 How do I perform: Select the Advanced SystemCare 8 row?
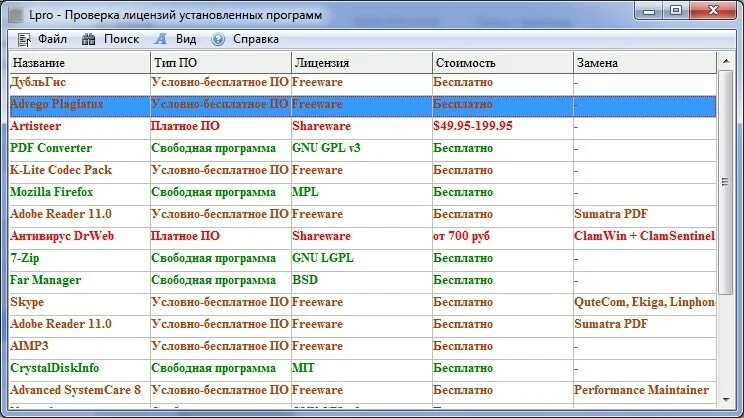(363, 390)
